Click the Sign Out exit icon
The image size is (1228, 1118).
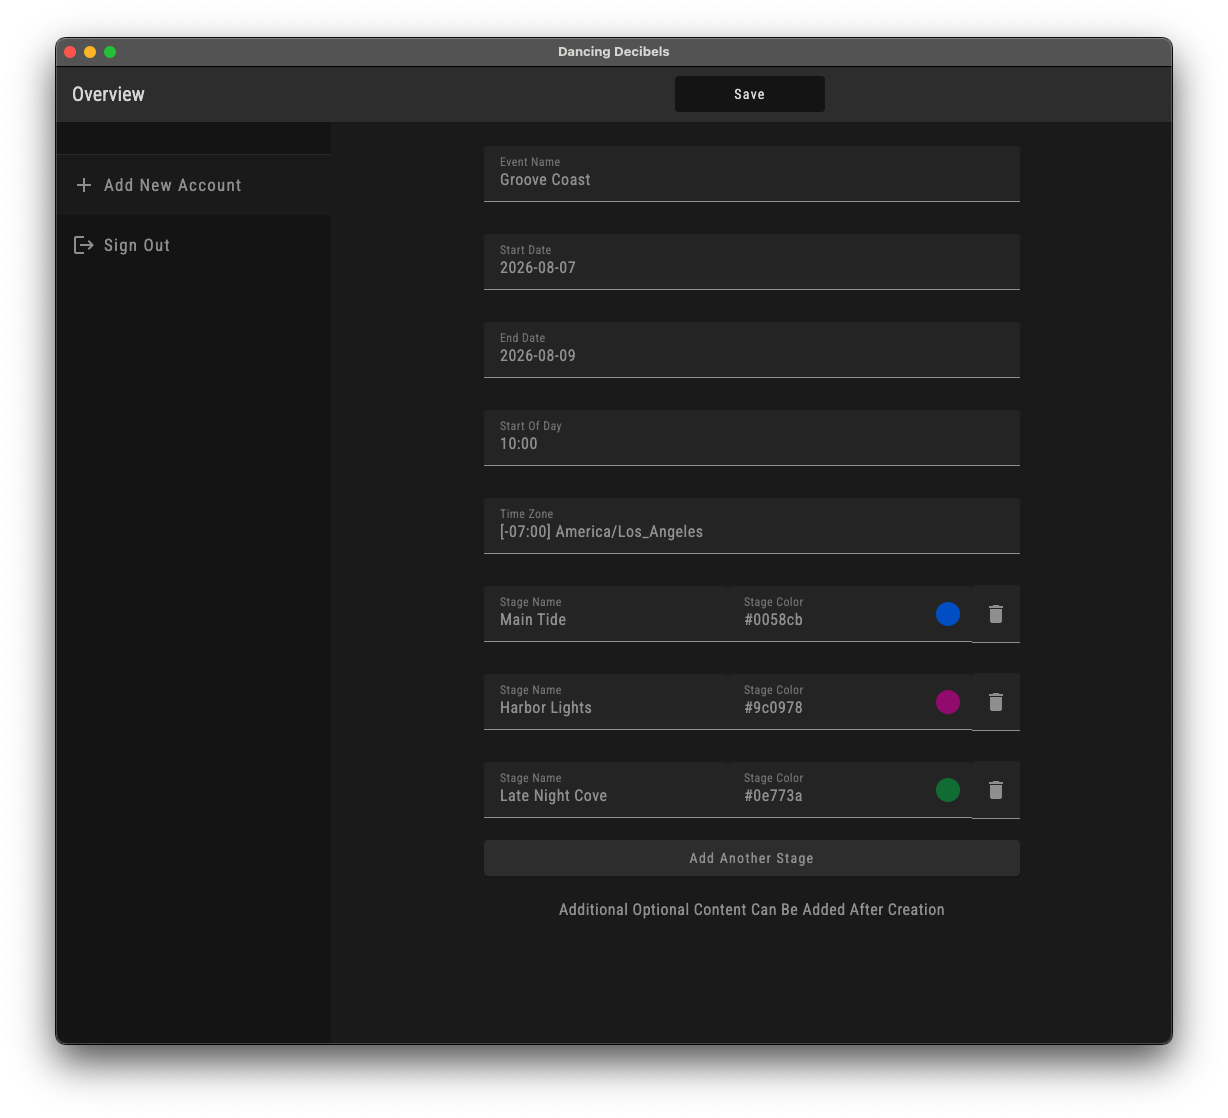point(84,245)
